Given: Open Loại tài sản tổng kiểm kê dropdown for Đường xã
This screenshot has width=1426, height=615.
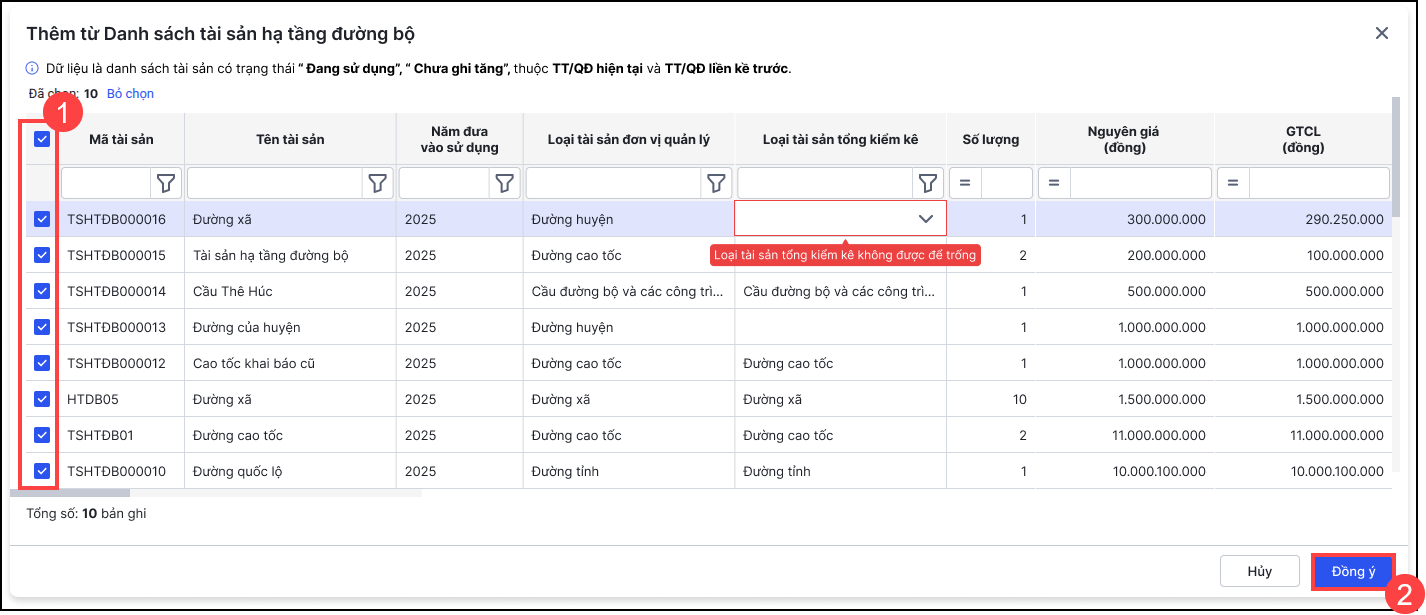Looking at the screenshot, I should [926, 219].
